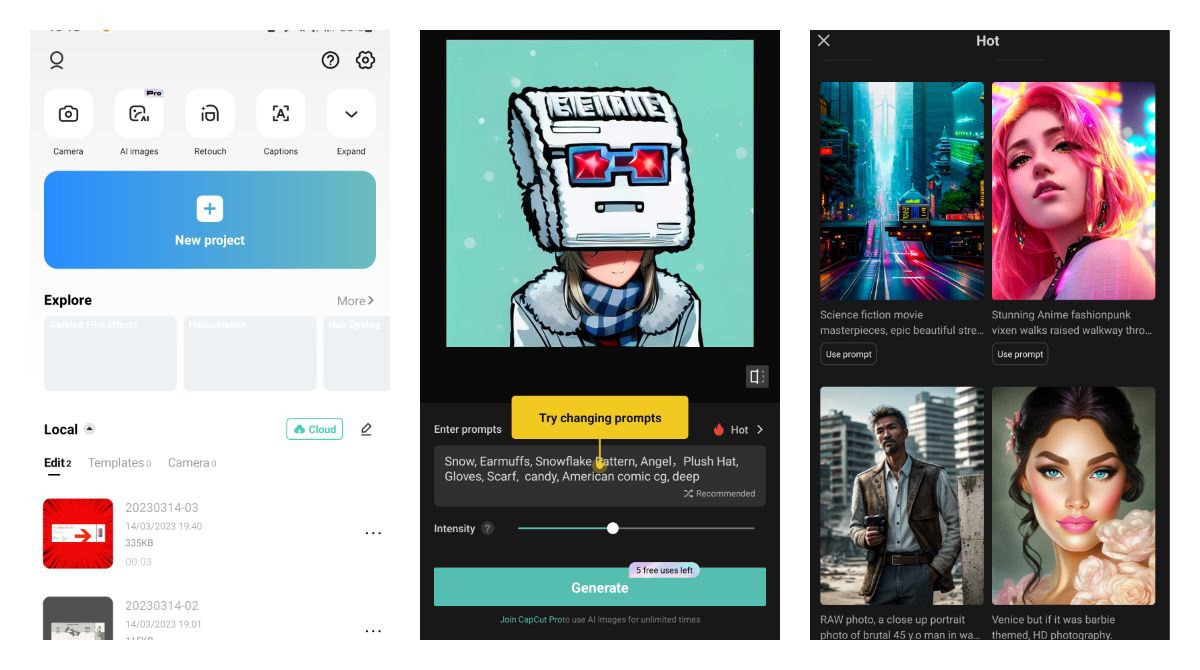Select the Science fiction movie masterpieces description
The width and height of the screenshot is (1200, 670).
tap(901, 322)
